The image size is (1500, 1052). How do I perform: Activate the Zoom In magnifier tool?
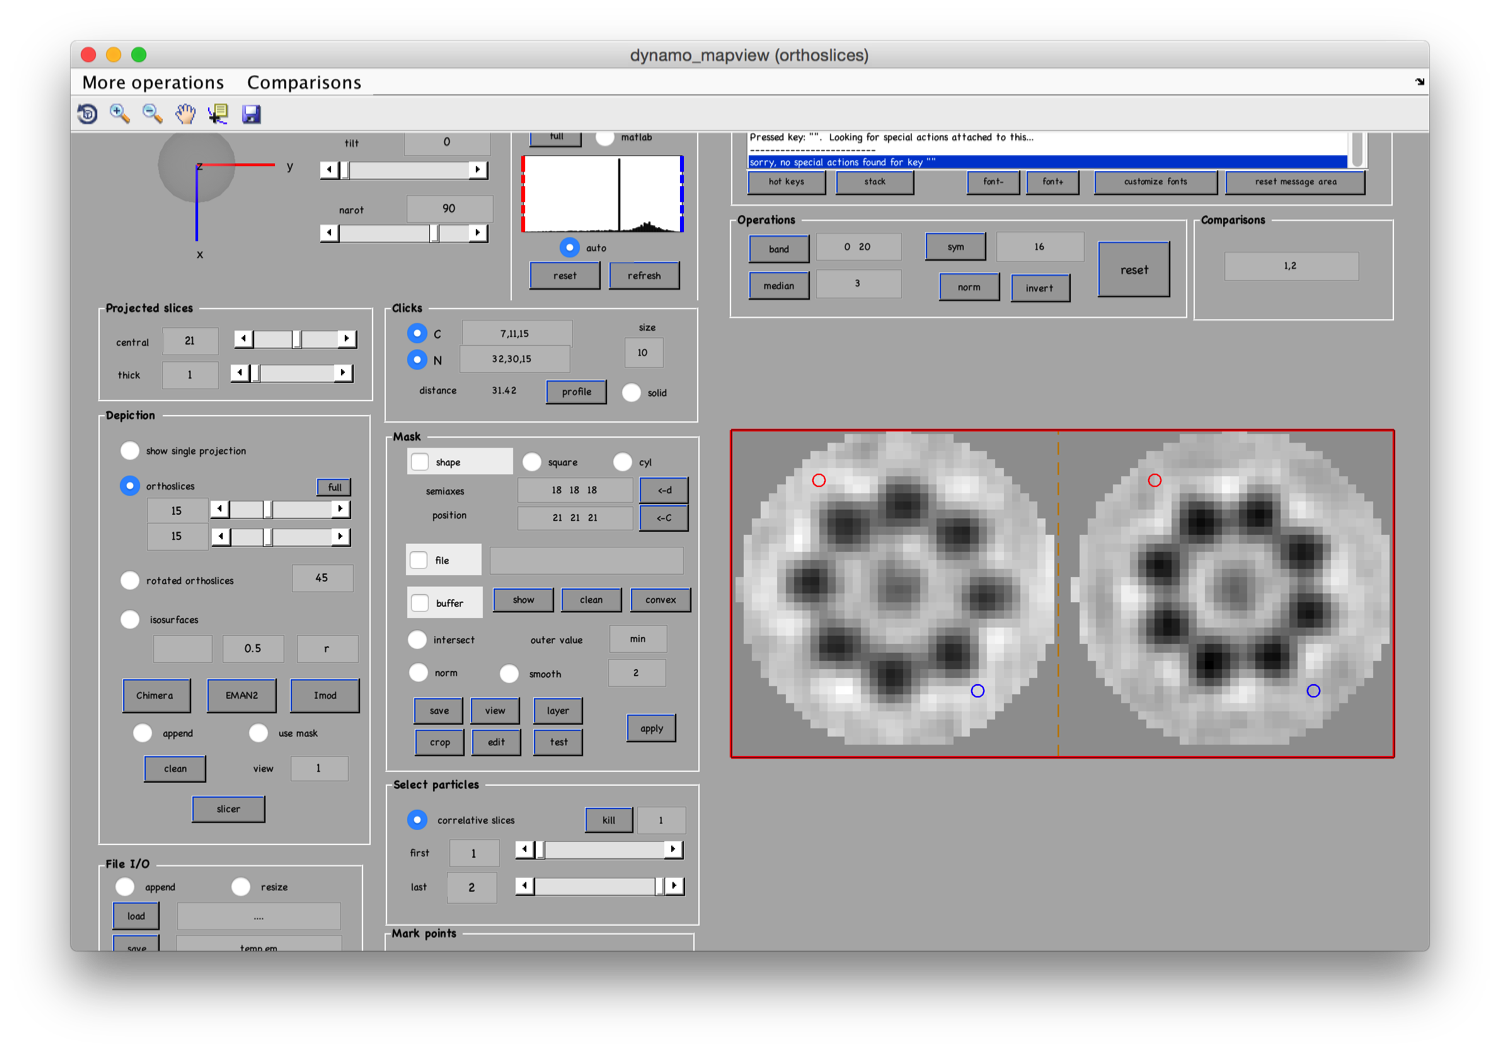pyautogui.click(x=120, y=114)
